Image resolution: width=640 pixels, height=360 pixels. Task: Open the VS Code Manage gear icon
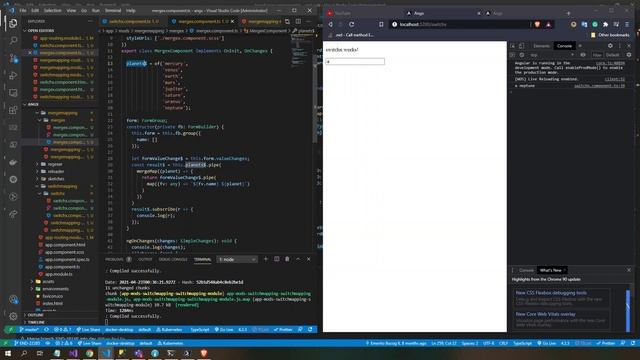(13, 316)
